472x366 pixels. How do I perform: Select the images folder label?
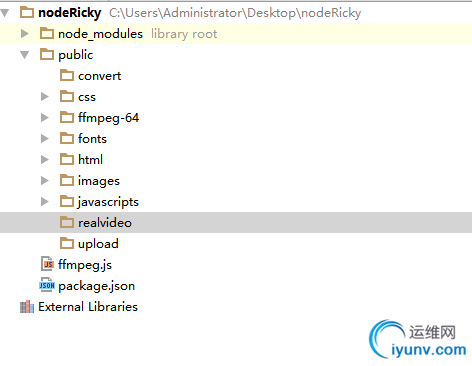pos(99,181)
